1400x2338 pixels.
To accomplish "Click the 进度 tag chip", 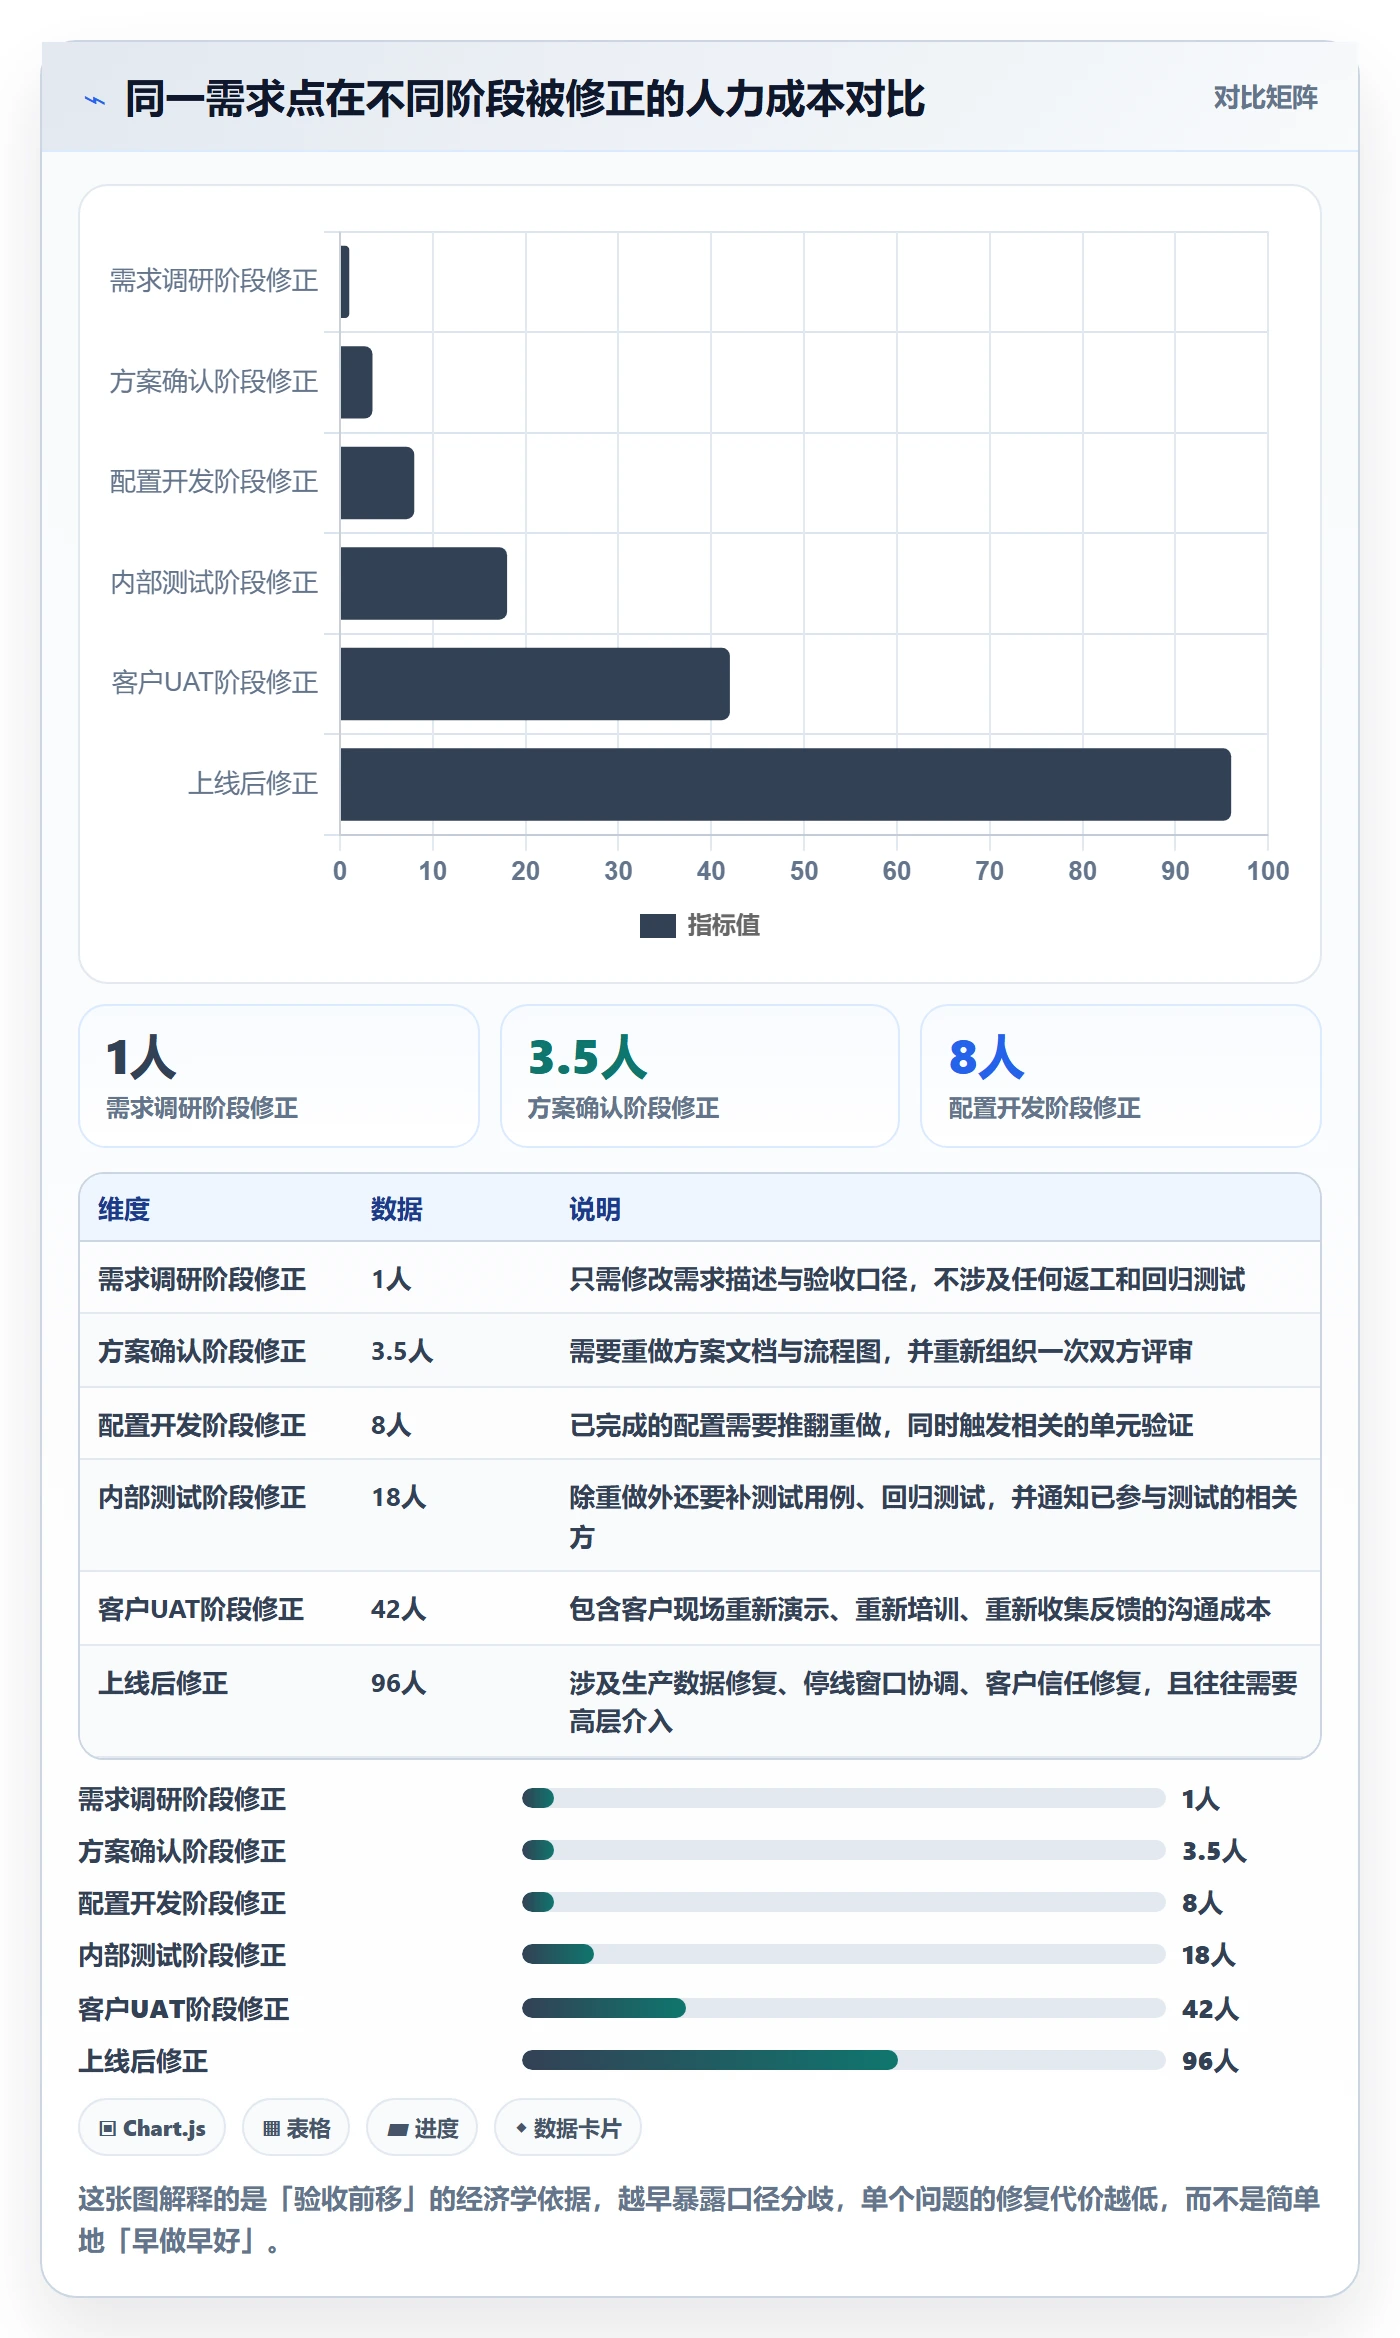I will click(422, 2128).
